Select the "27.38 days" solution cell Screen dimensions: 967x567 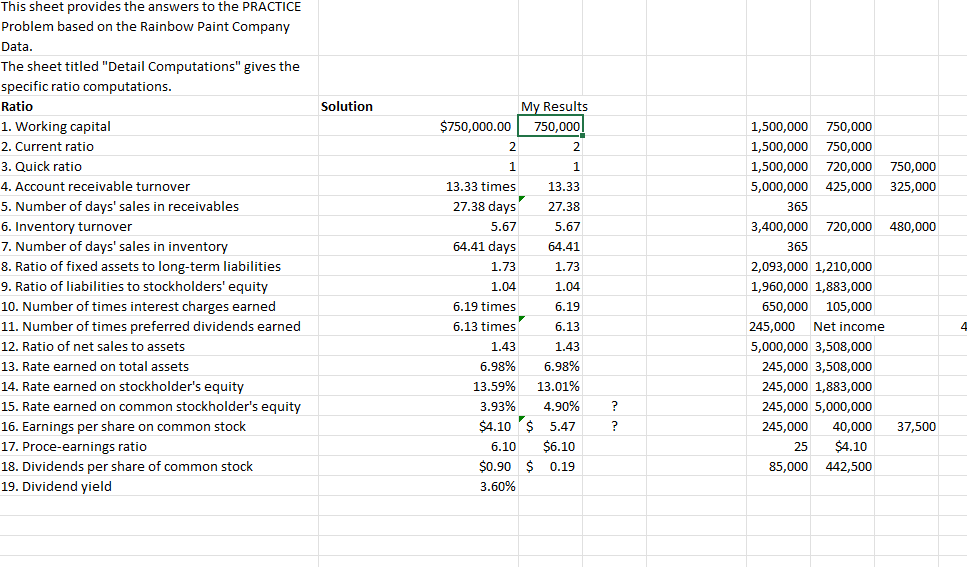[x=418, y=206]
